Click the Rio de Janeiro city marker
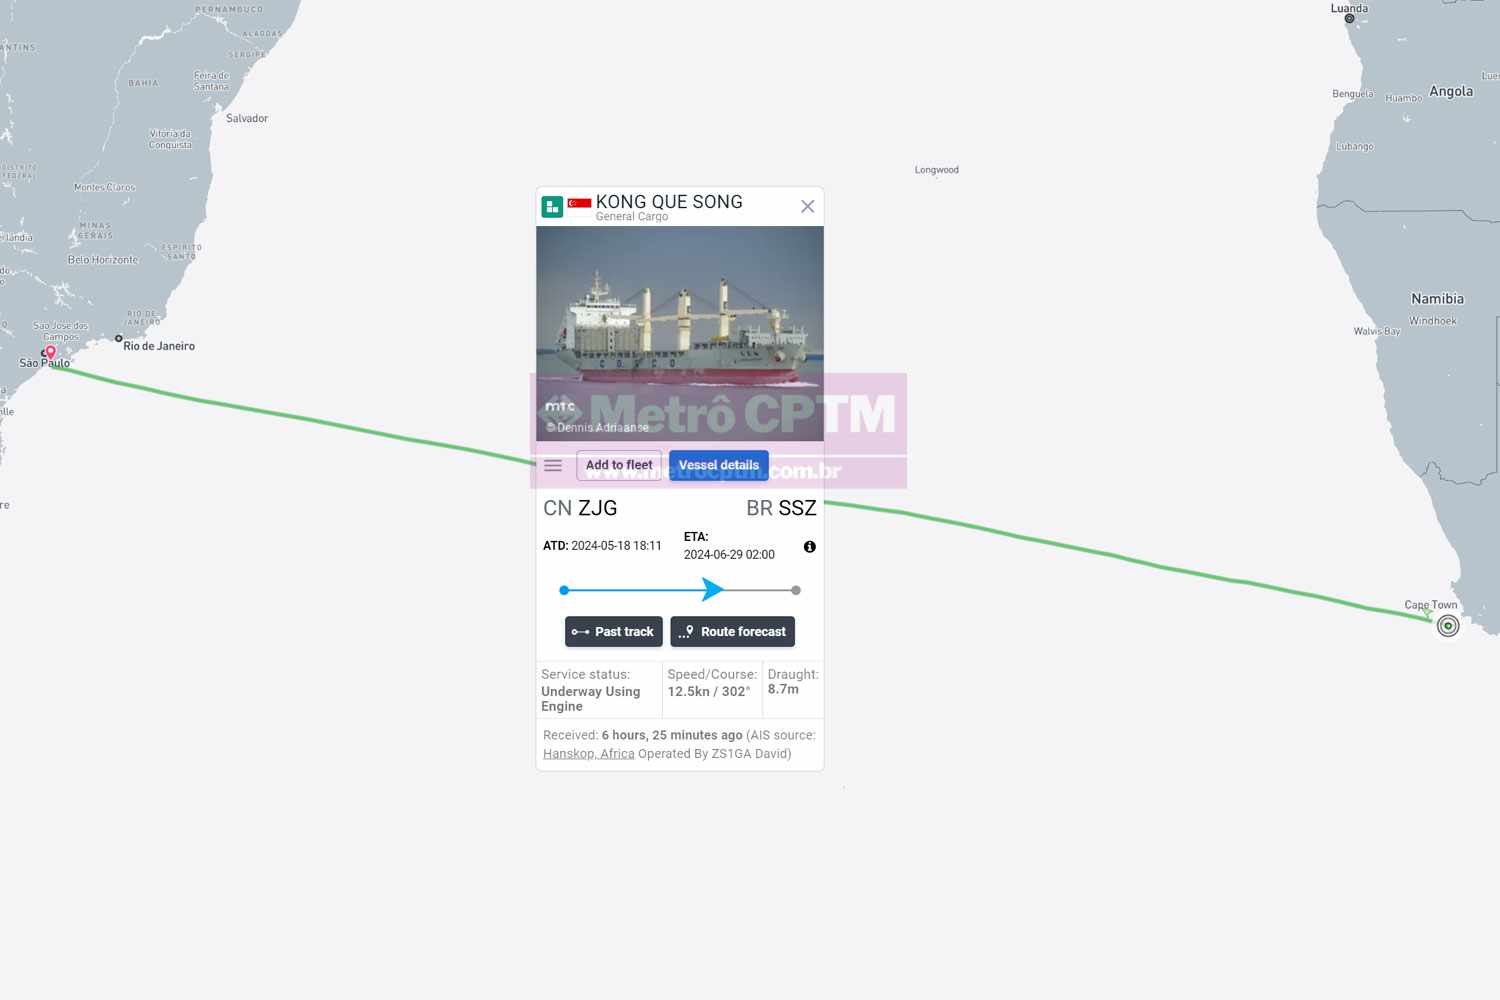This screenshot has height=1000, width=1500. click(119, 339)
